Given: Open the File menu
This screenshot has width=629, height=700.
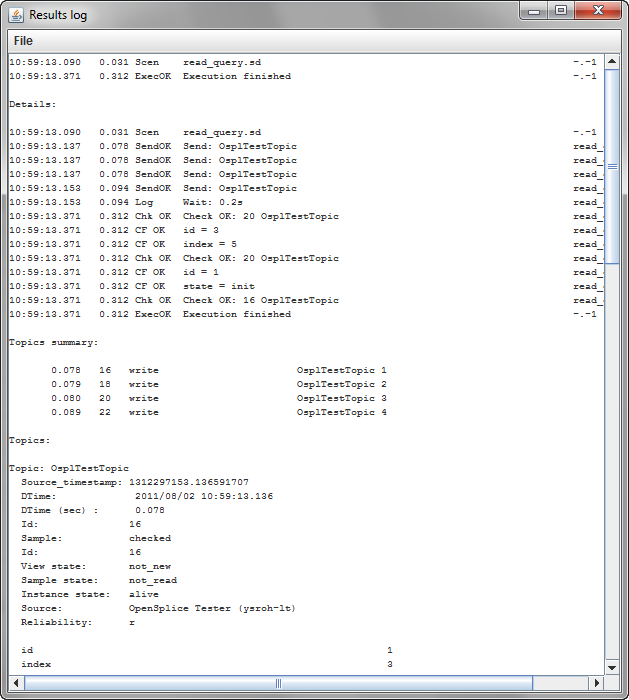Looking at the screenshot, I should pos(23,41).
